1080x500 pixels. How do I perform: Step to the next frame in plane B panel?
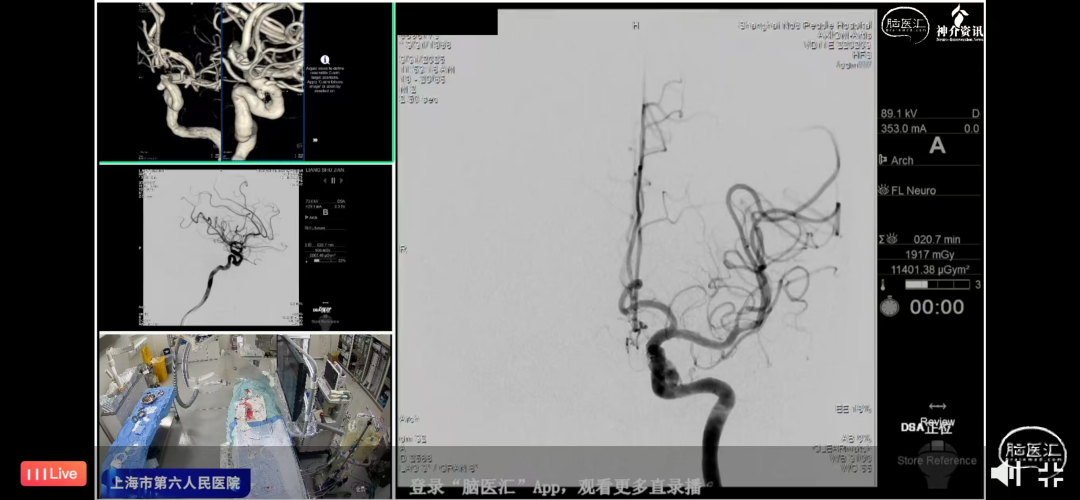tap(341, 180)
